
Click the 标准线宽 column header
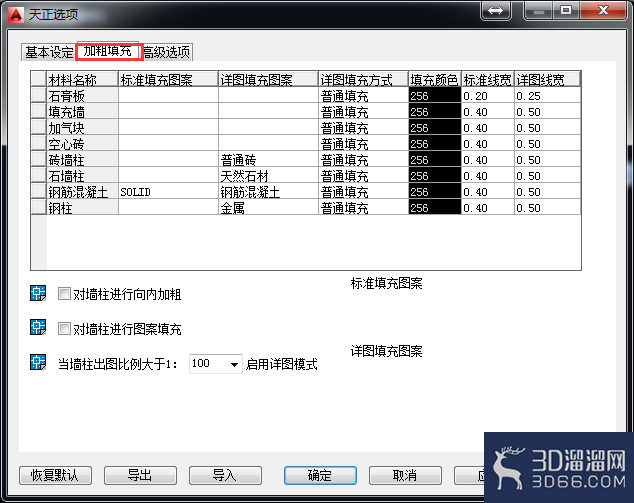(x=488, y=79)
